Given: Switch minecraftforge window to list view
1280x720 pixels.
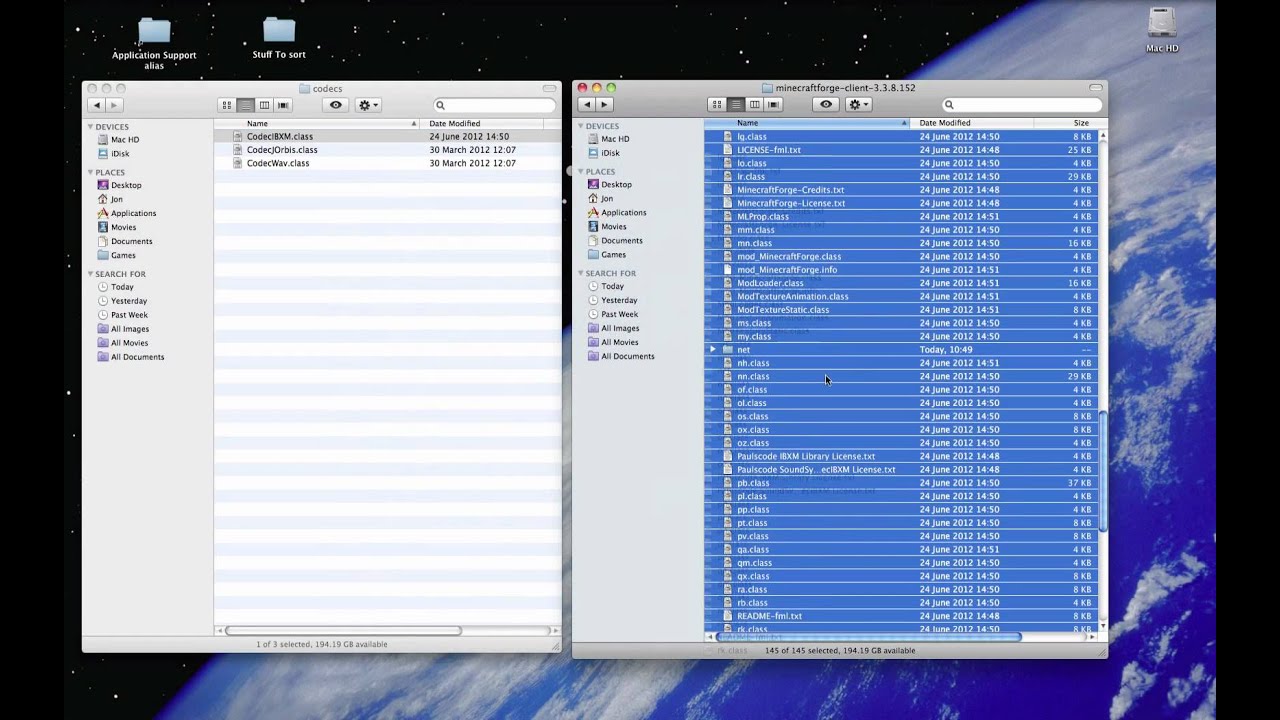Looking at the screenshot, I should click(735, 104).
